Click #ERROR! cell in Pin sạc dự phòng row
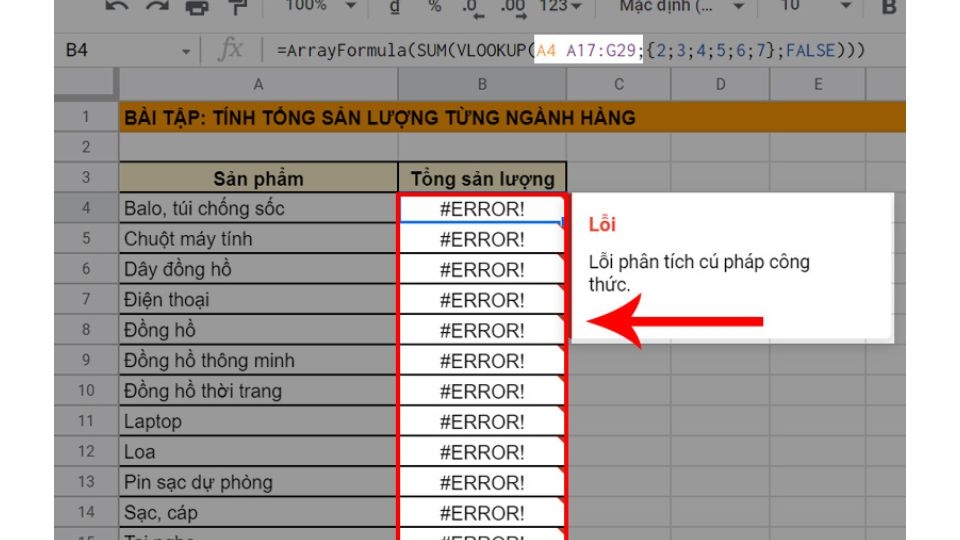Image resolution: width=960 pixels, height=540 pixels. [x=482, y=482]
